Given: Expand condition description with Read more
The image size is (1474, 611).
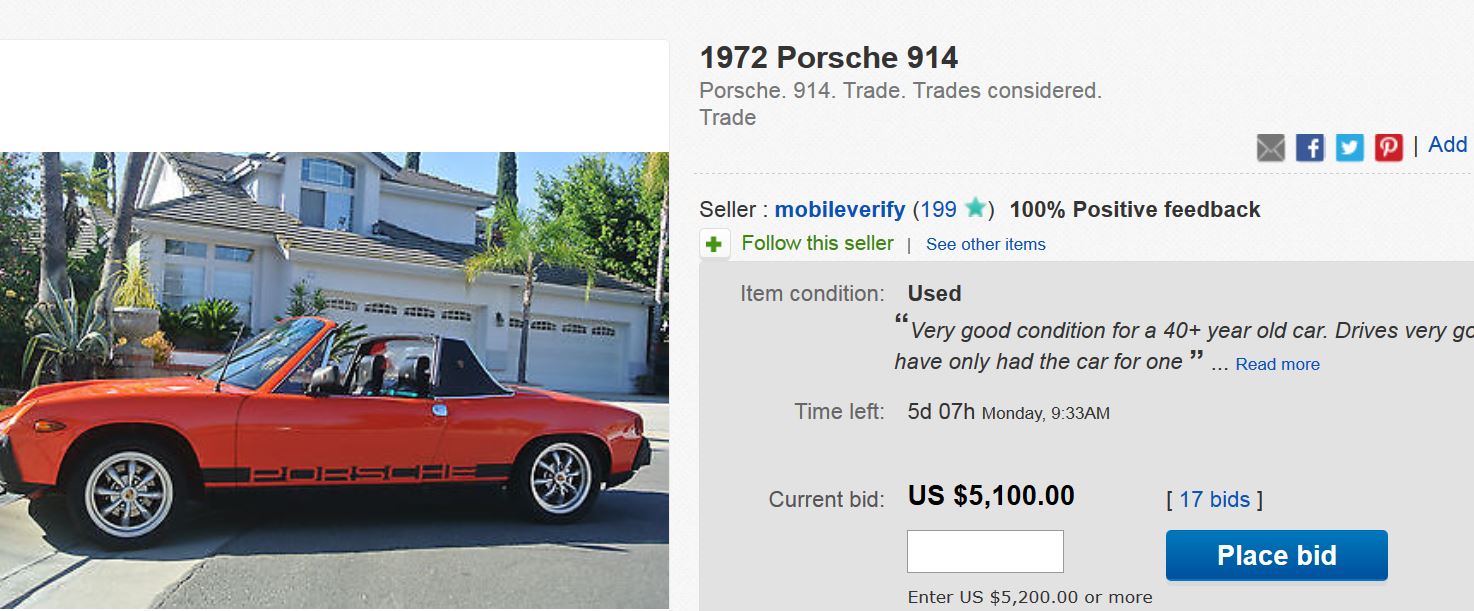Looking at the screenshot, I should pos(1277,364).
